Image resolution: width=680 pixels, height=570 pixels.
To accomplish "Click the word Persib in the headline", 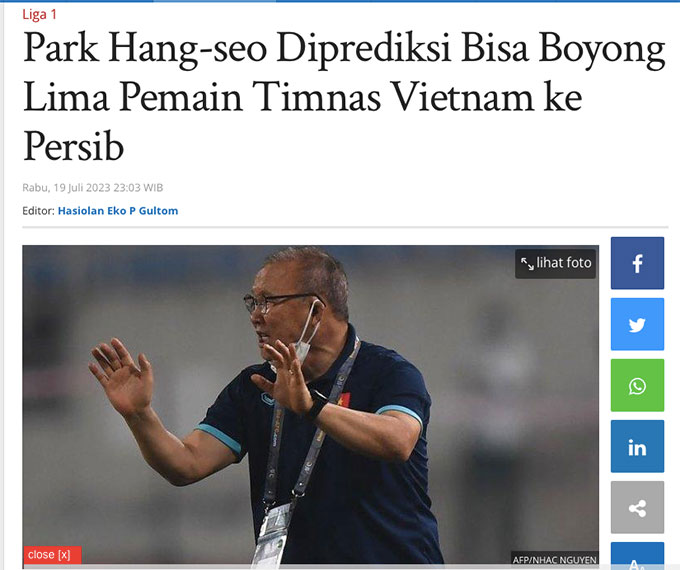I will click(73, 147).
